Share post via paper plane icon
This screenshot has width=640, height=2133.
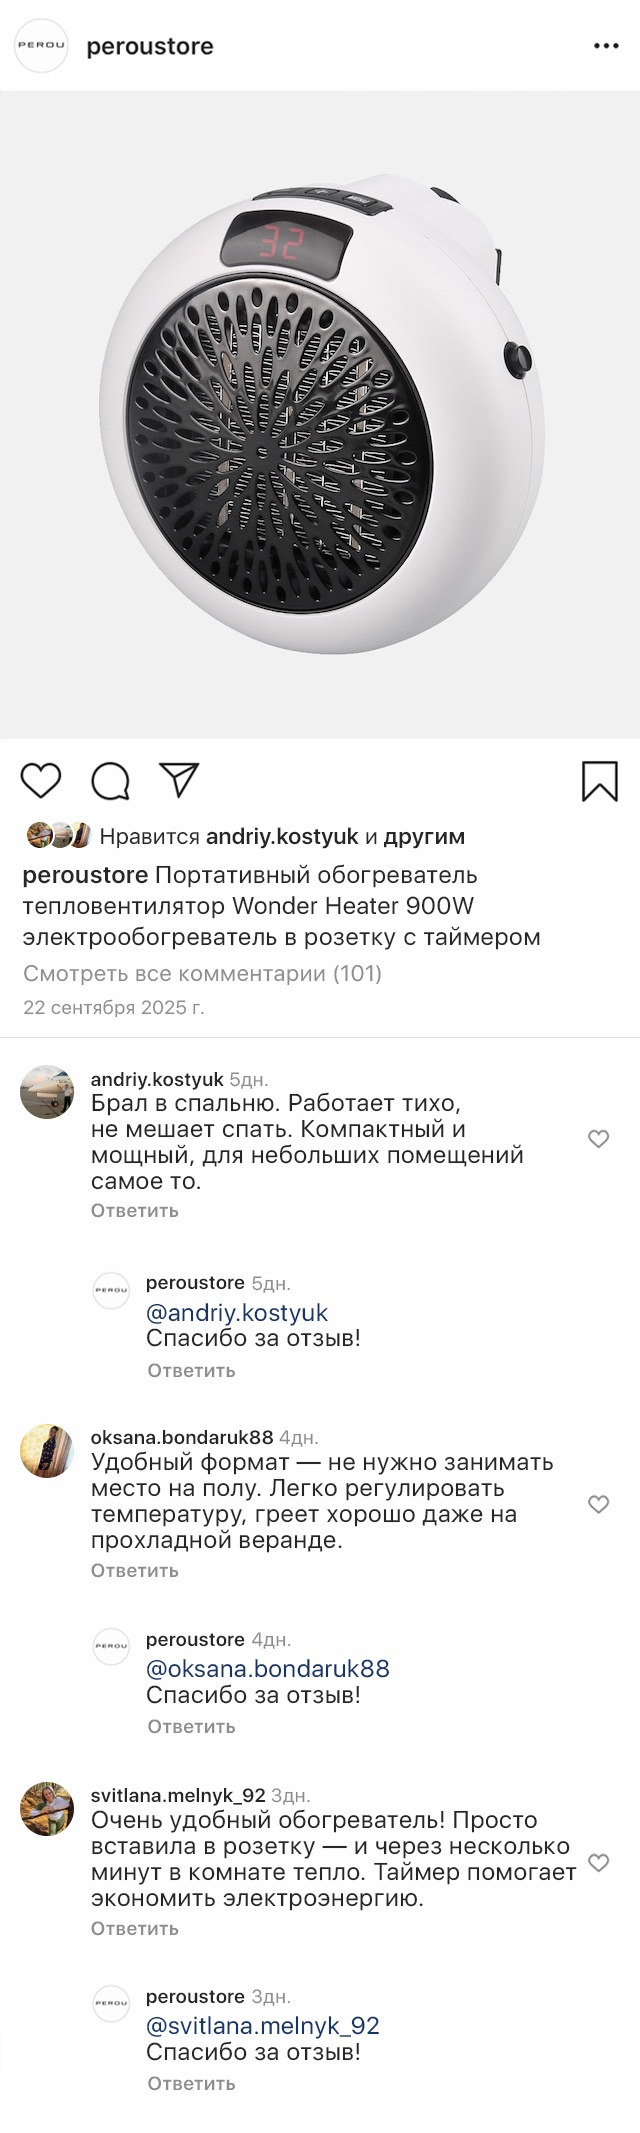(179, 780)
